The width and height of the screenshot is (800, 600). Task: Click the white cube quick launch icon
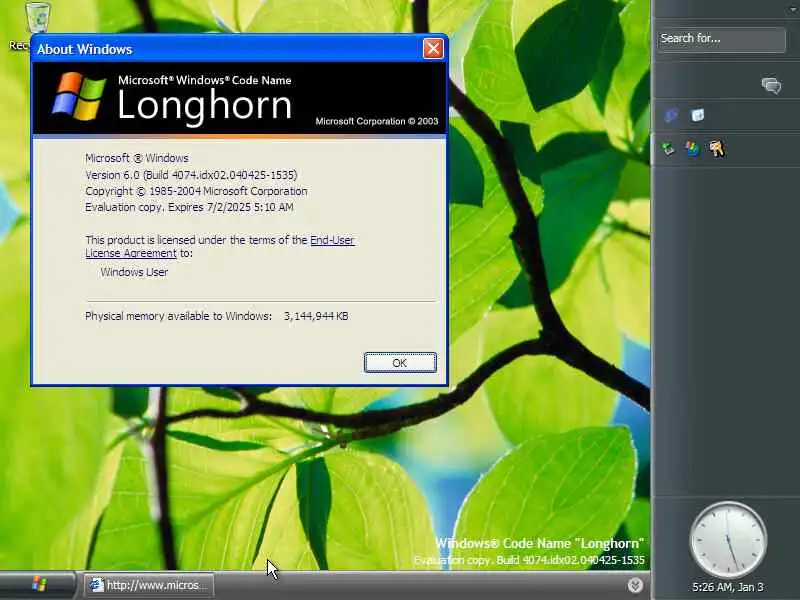[x=697, y=115]
